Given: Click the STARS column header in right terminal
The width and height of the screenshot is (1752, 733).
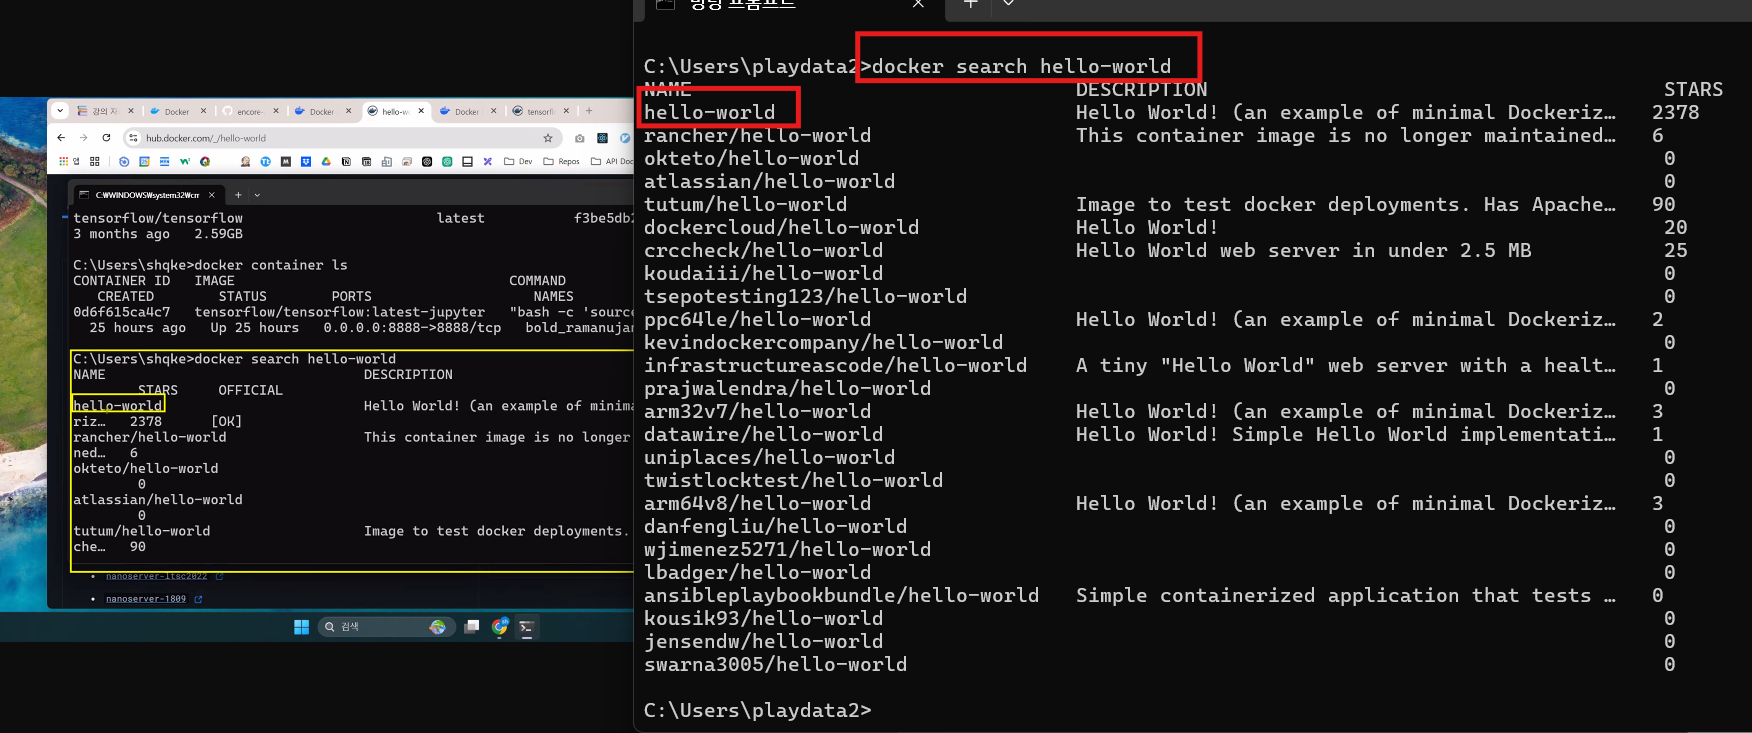Looking at the screenshot, I should click(x=1693, y=89).
